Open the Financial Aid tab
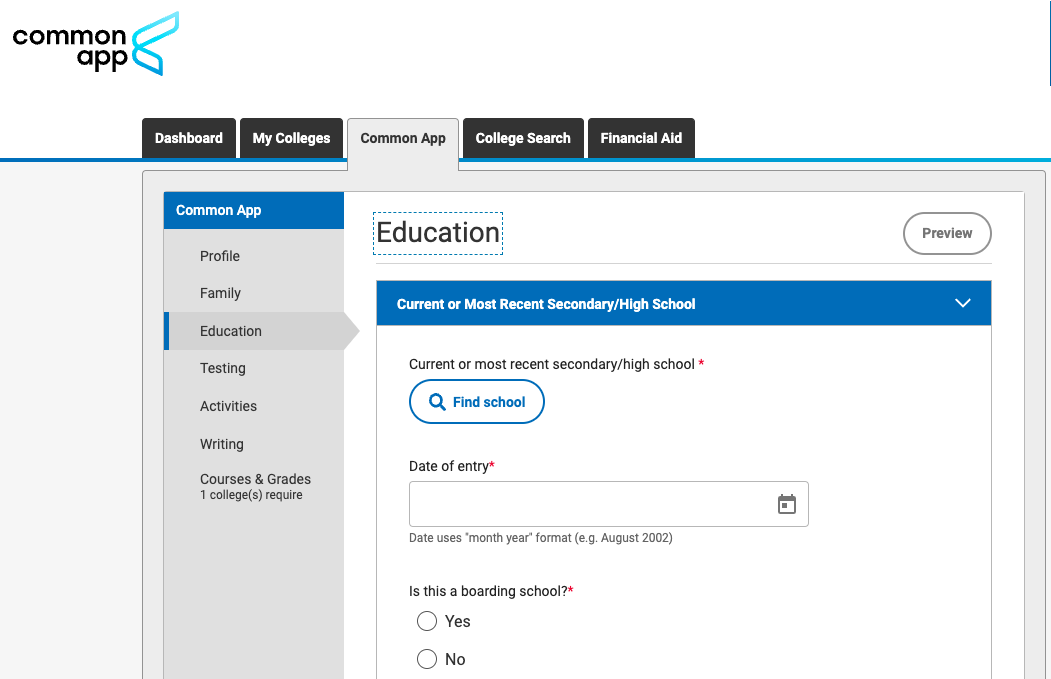This screenshot has width=1051, height=679. (x=641, y=138)
